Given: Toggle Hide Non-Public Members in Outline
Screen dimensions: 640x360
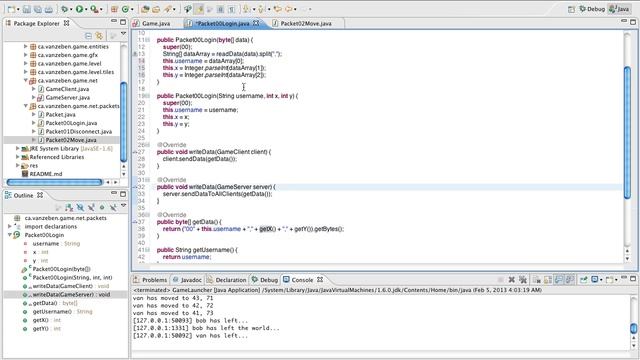Looking at the screenshot, I should [x=102, y=208].
